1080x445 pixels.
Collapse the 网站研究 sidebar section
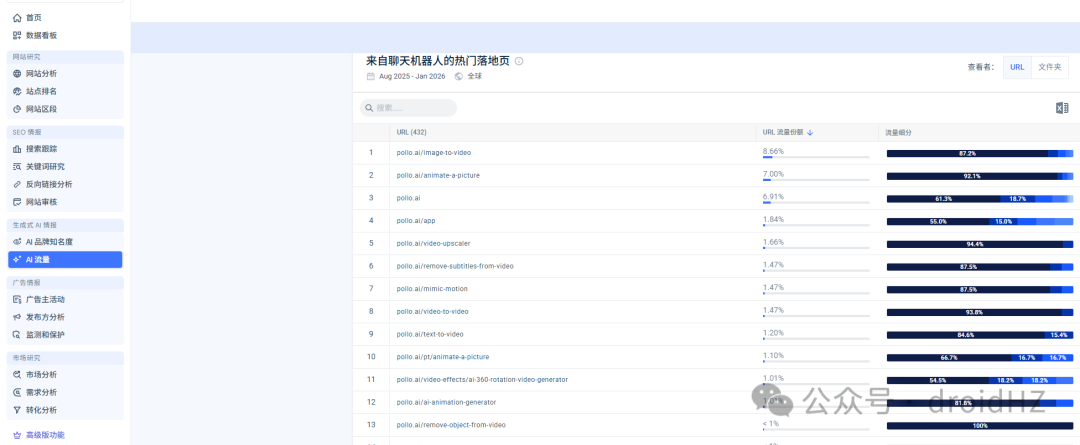pos(66,57)
